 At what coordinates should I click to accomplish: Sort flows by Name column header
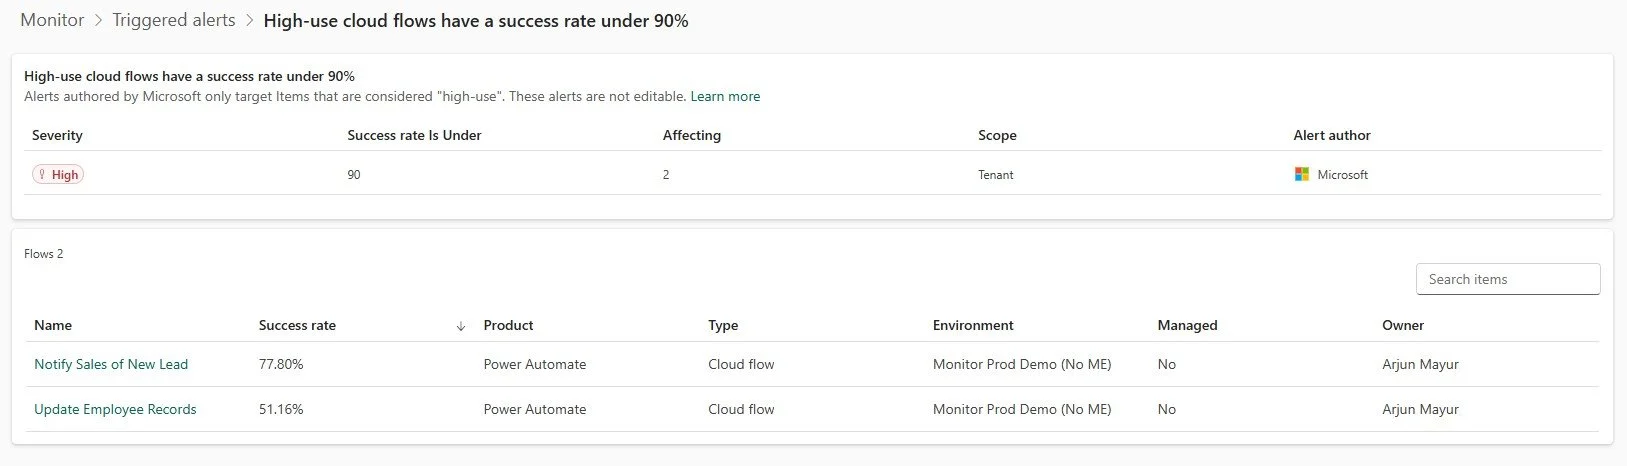click(53, 325)
